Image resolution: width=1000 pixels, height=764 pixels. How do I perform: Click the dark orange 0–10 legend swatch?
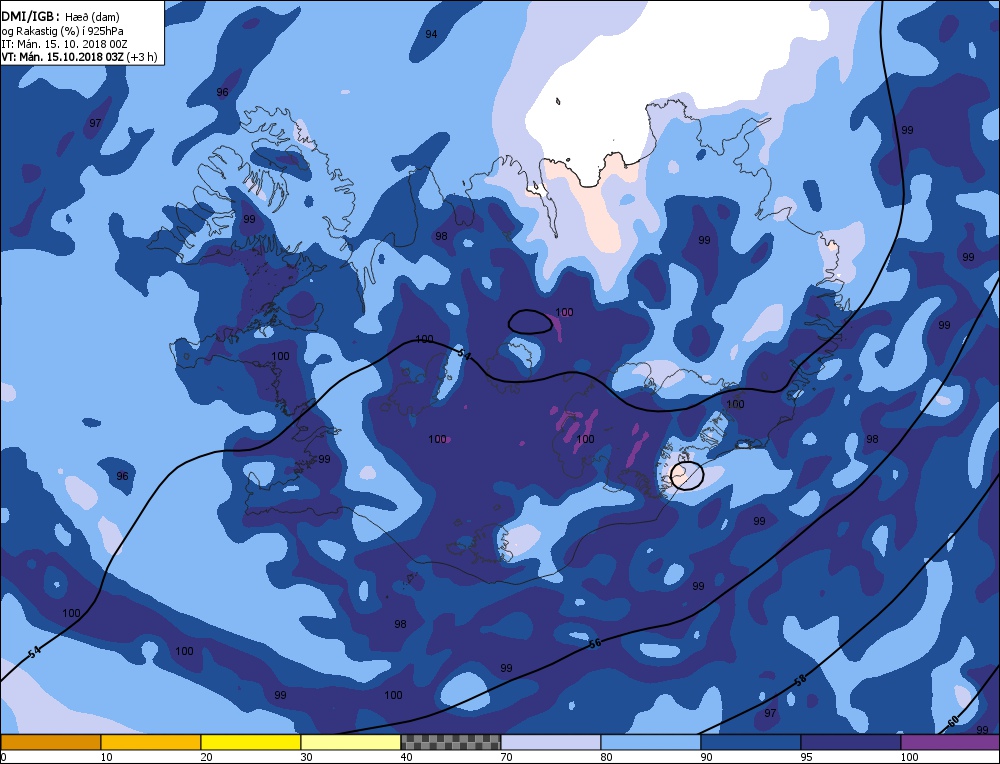click(x=51, y=742)
